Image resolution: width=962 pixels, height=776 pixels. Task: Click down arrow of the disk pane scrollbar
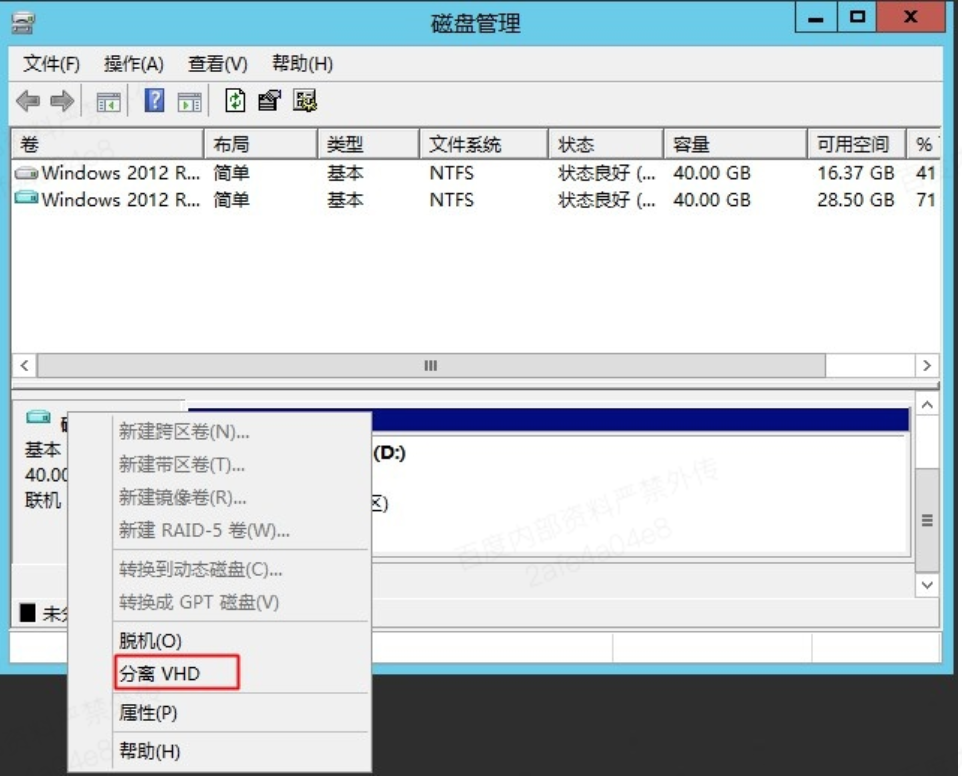pyautogui.click(x=927, y=585)
